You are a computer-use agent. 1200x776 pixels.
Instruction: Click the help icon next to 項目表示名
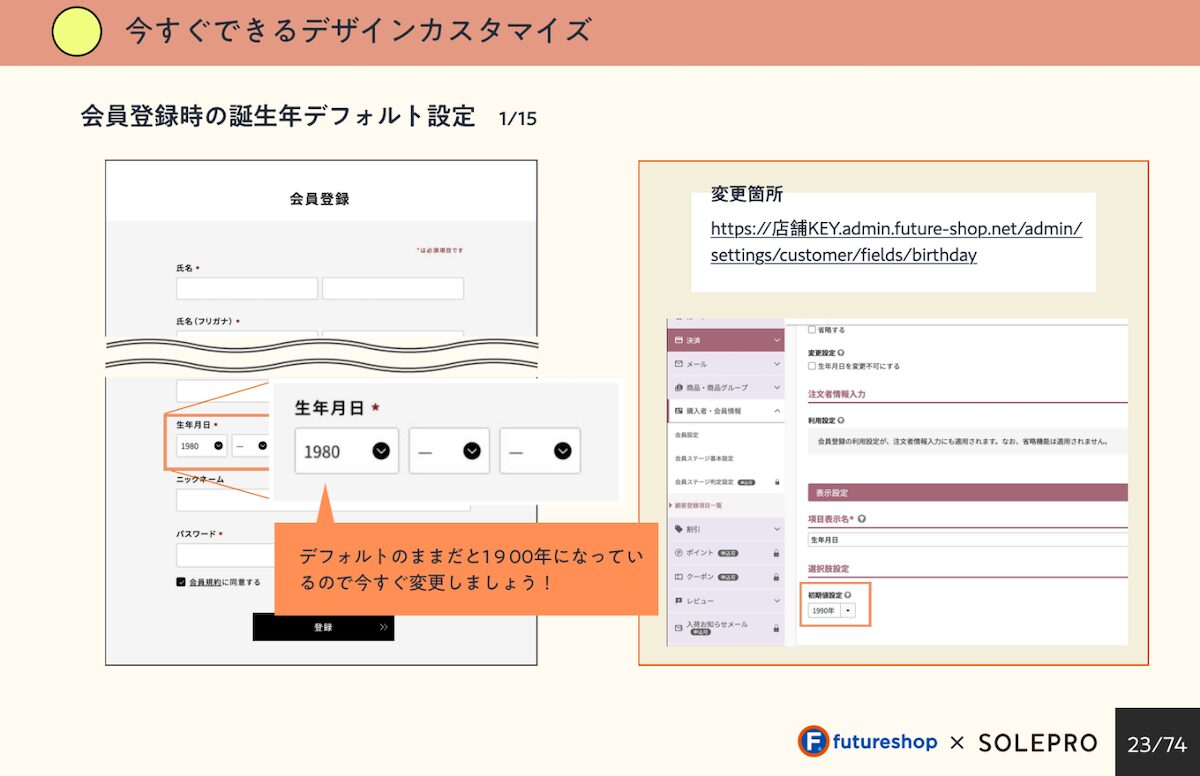coord(862,519)
